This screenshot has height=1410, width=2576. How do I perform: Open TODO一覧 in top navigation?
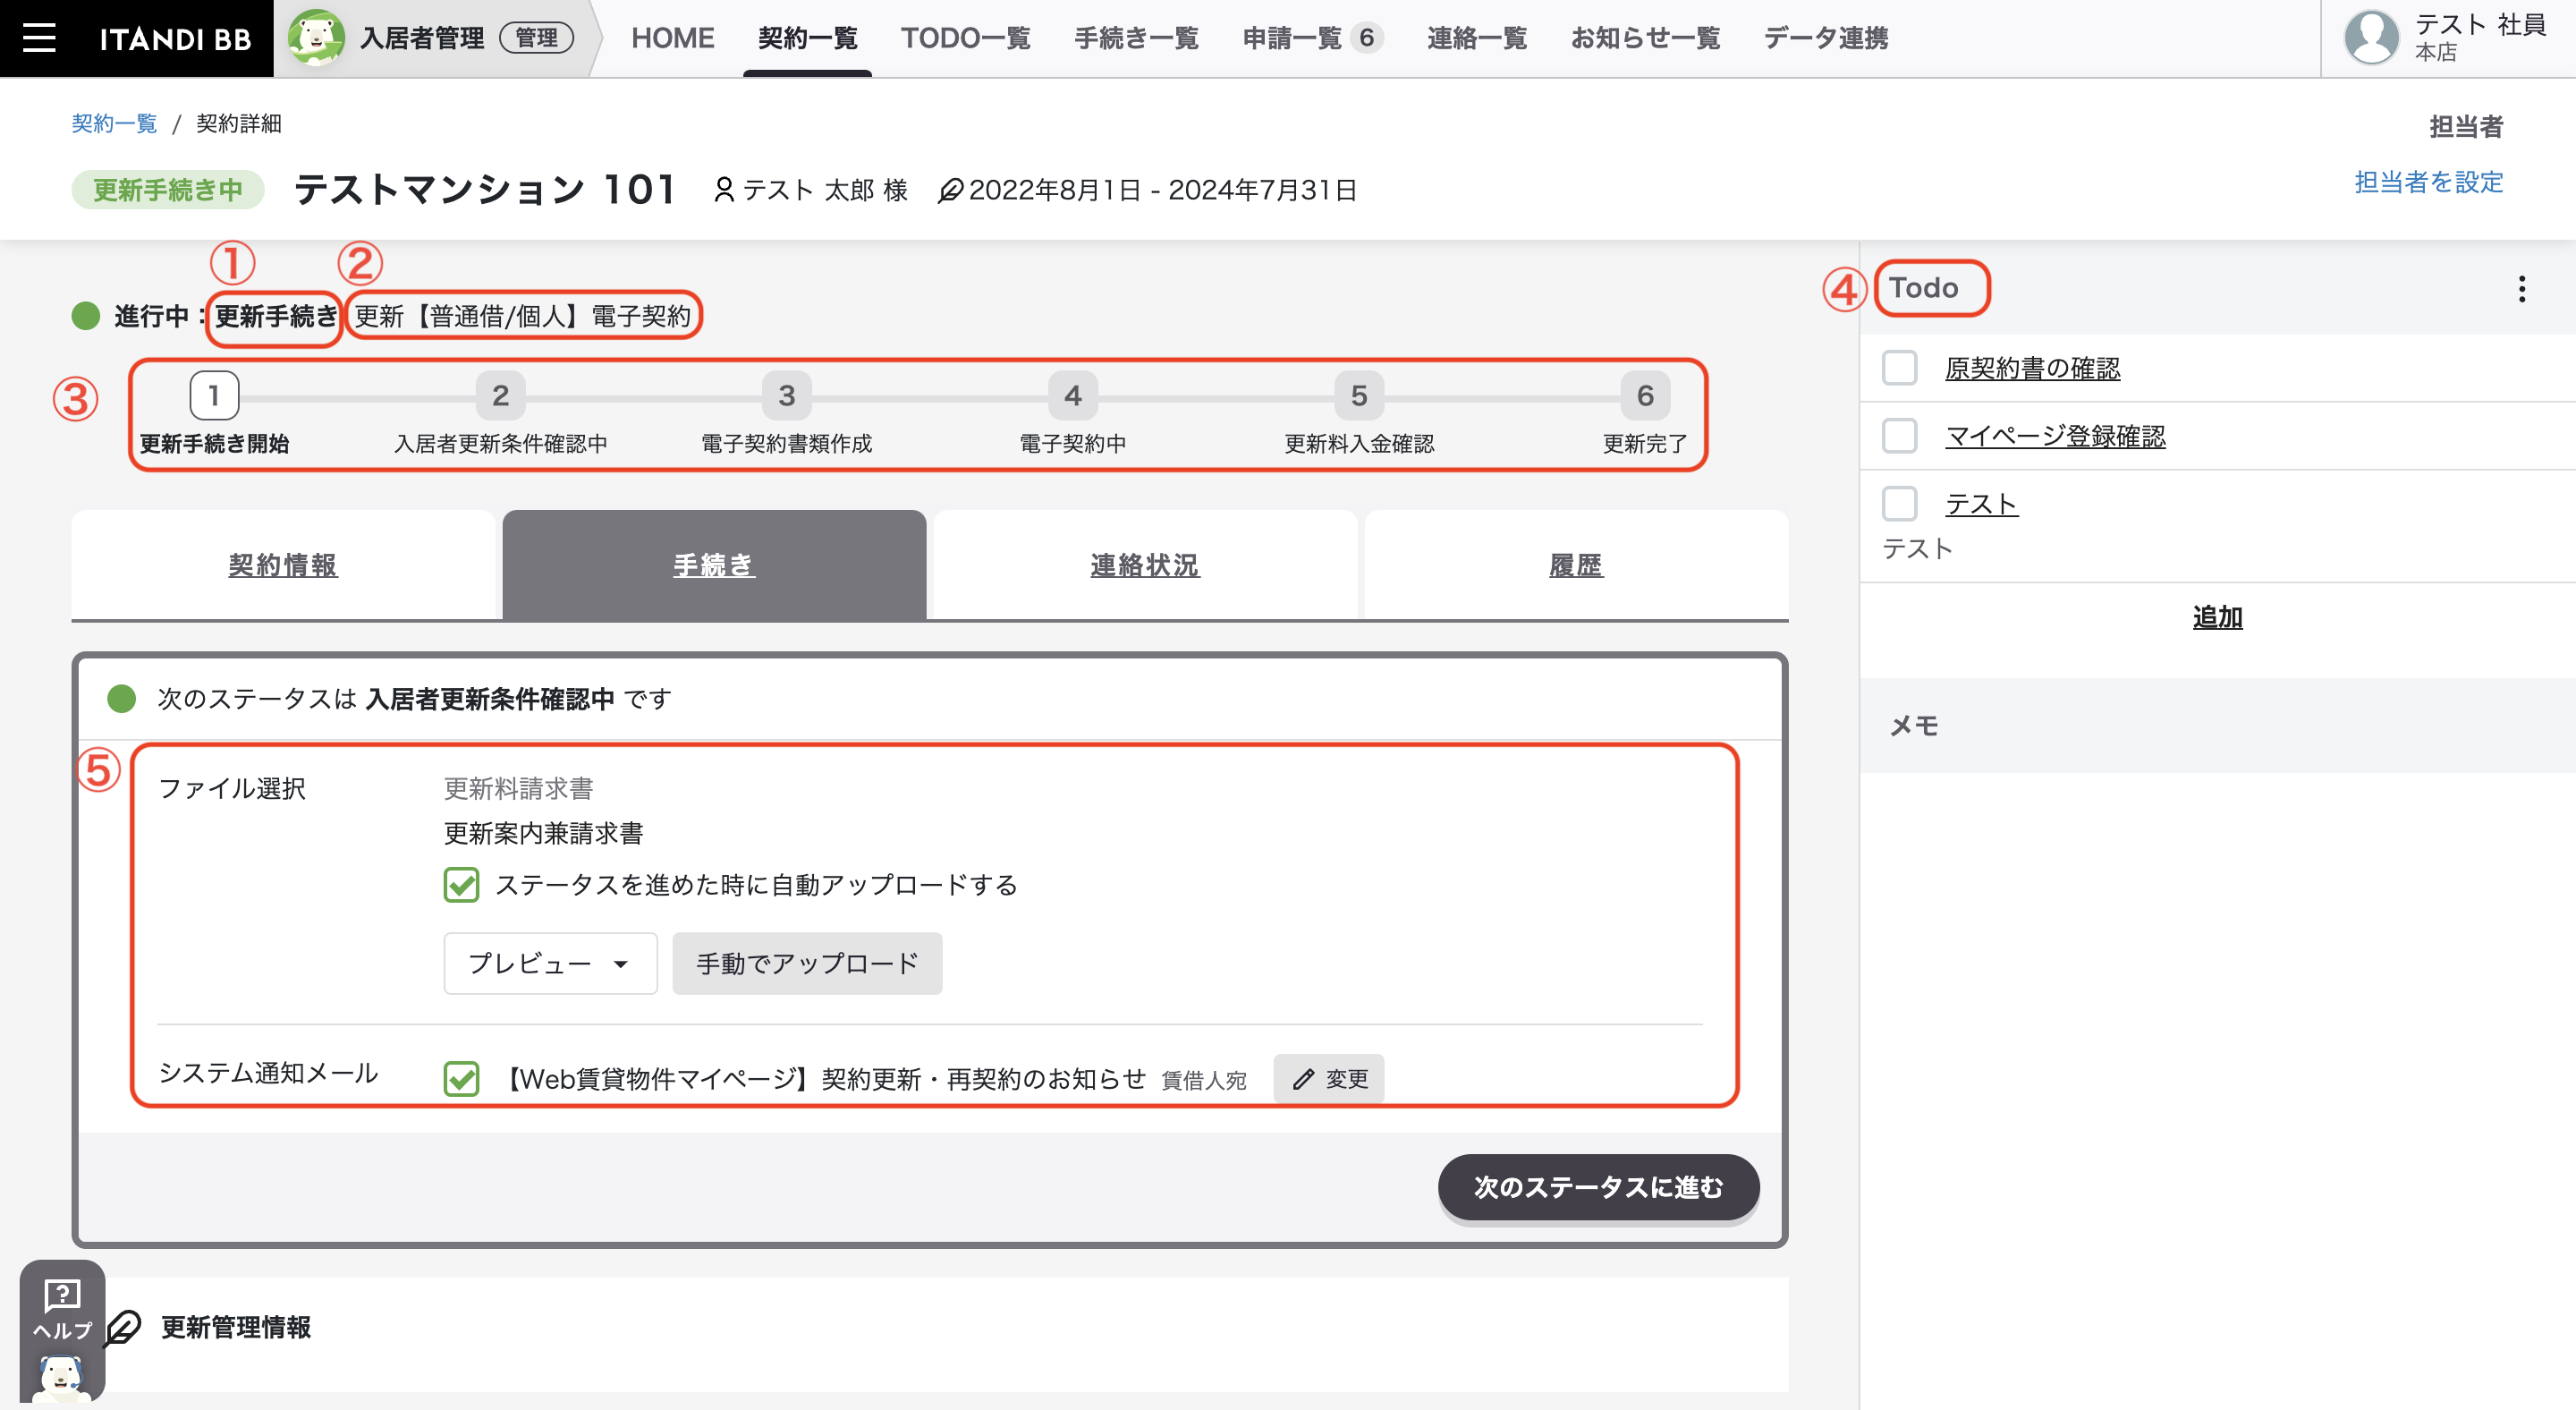tap(965, 38)
